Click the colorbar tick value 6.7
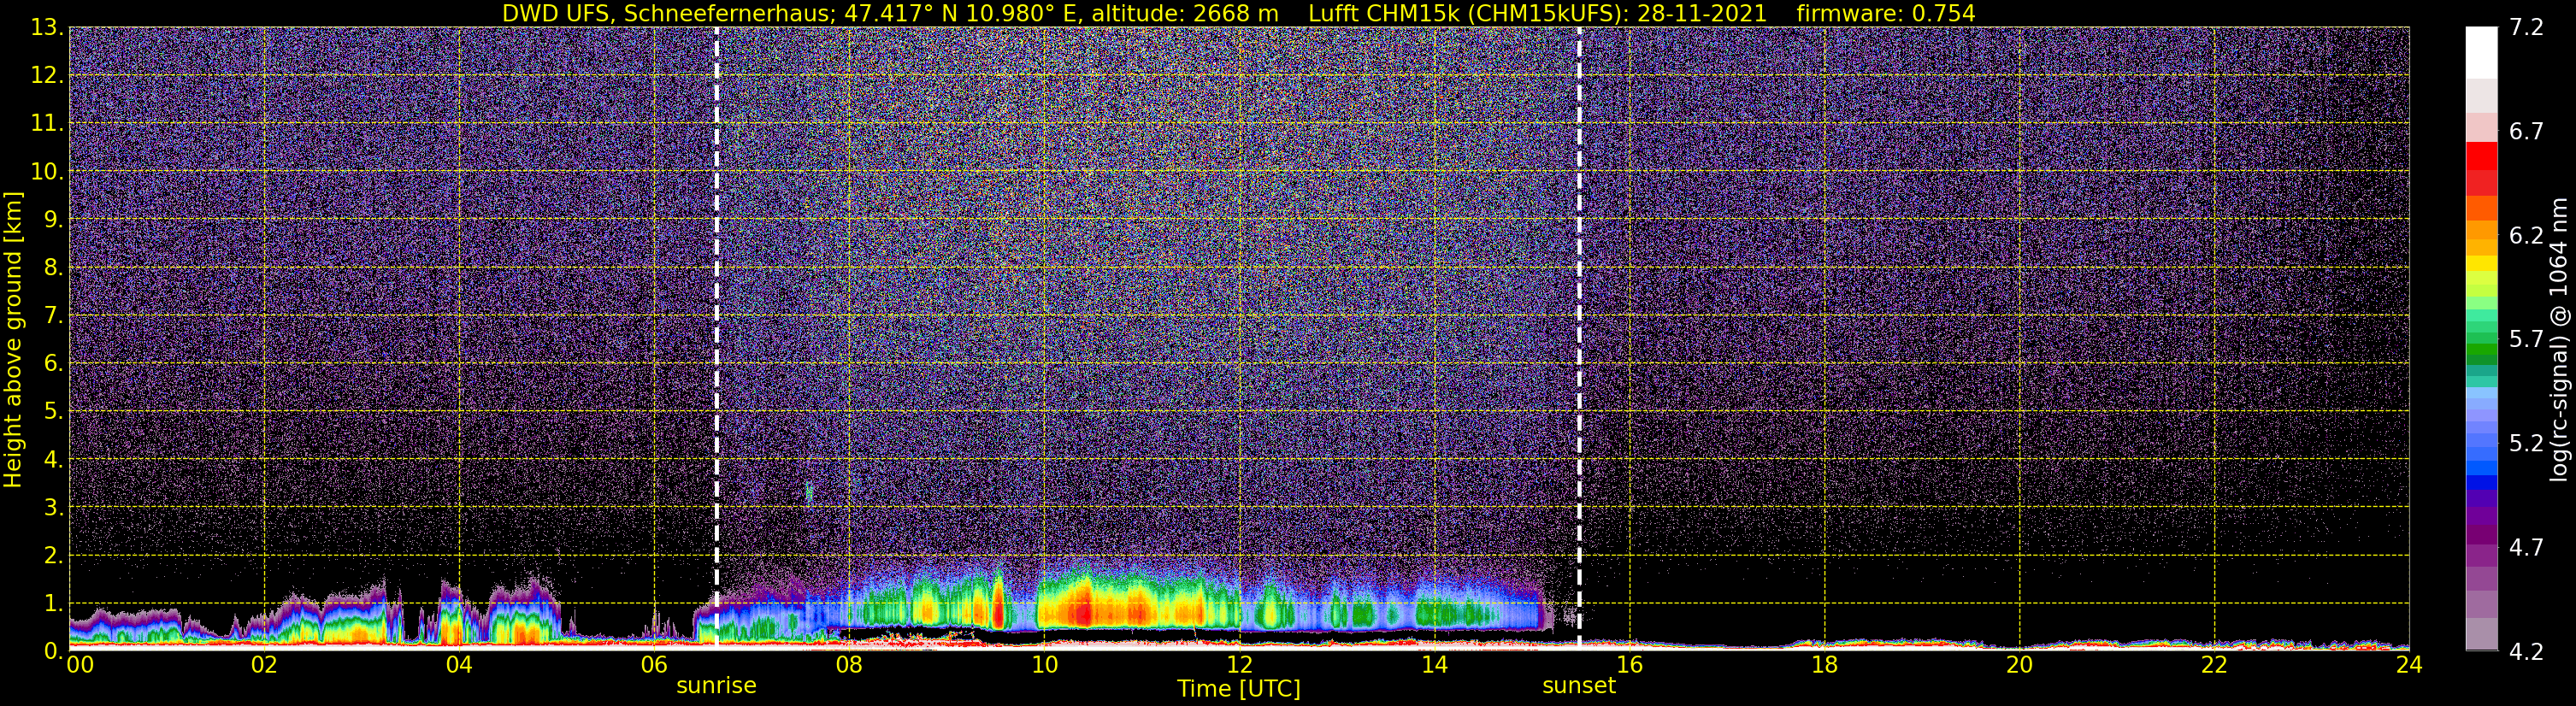Screen dimensions: 2576x706 coord(2526,131)
